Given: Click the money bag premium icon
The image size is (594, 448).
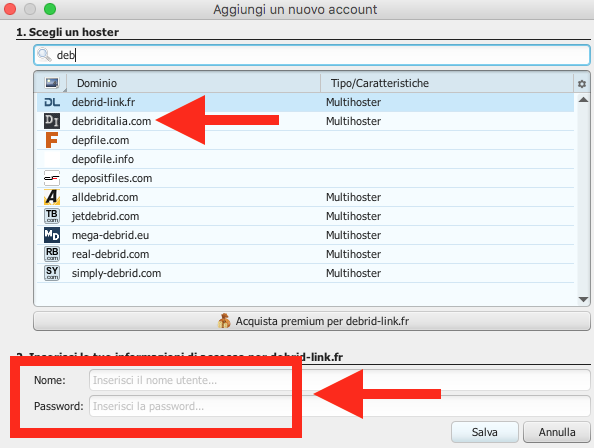Looking at the screenshot, I should [224, 321].
